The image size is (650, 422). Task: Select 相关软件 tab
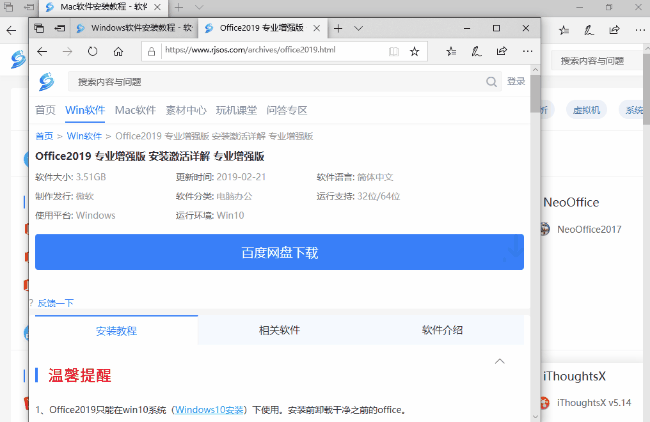coord(279,330)
